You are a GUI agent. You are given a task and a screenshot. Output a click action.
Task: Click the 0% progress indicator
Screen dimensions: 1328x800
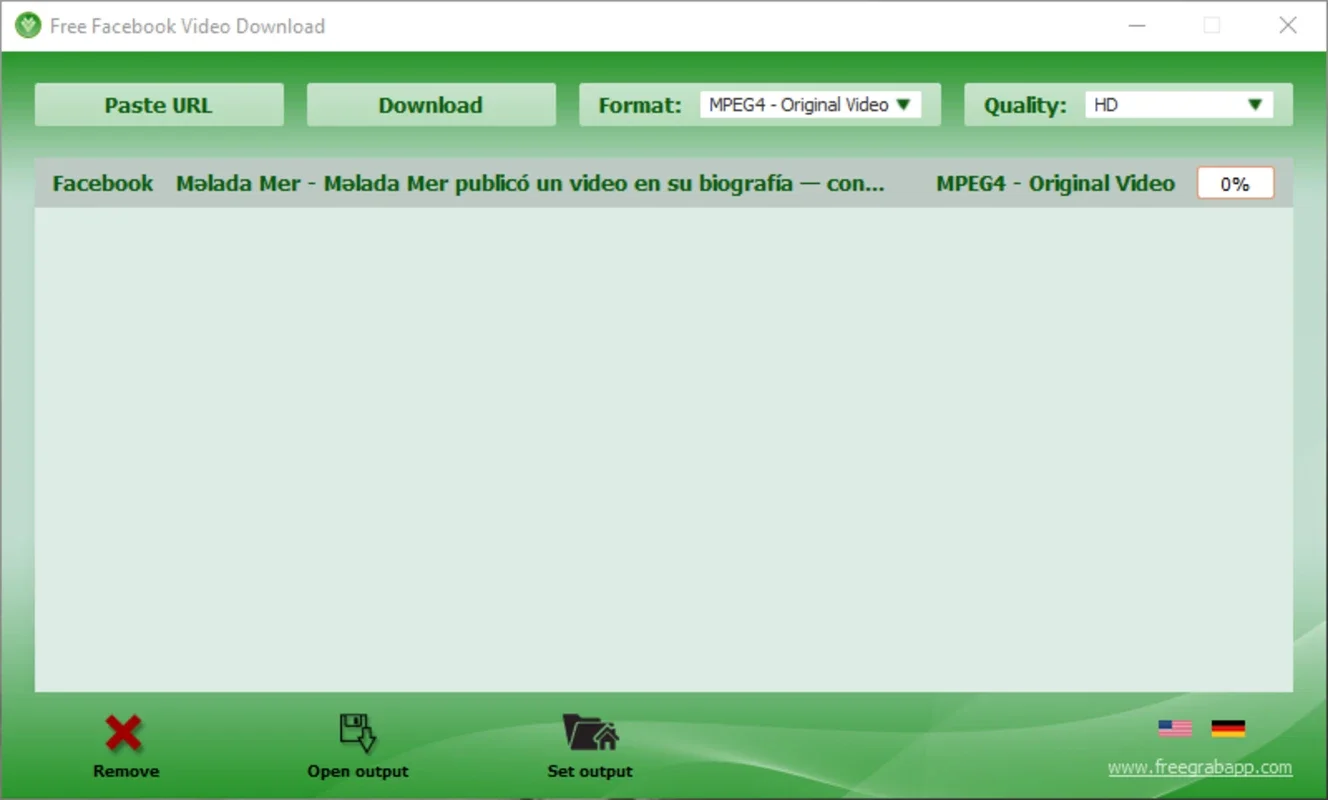[x=1235, y=184]
